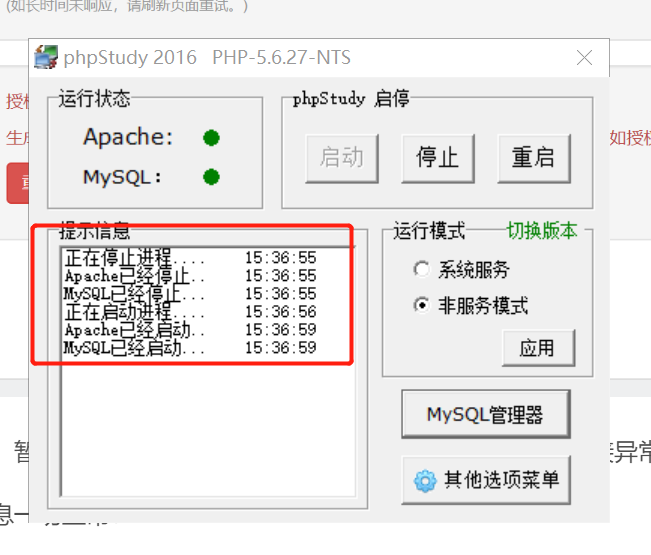The width and height of the screenshot is (651, 555).
Task: Click the 运行模式 group label
Action: click(429, 230)
